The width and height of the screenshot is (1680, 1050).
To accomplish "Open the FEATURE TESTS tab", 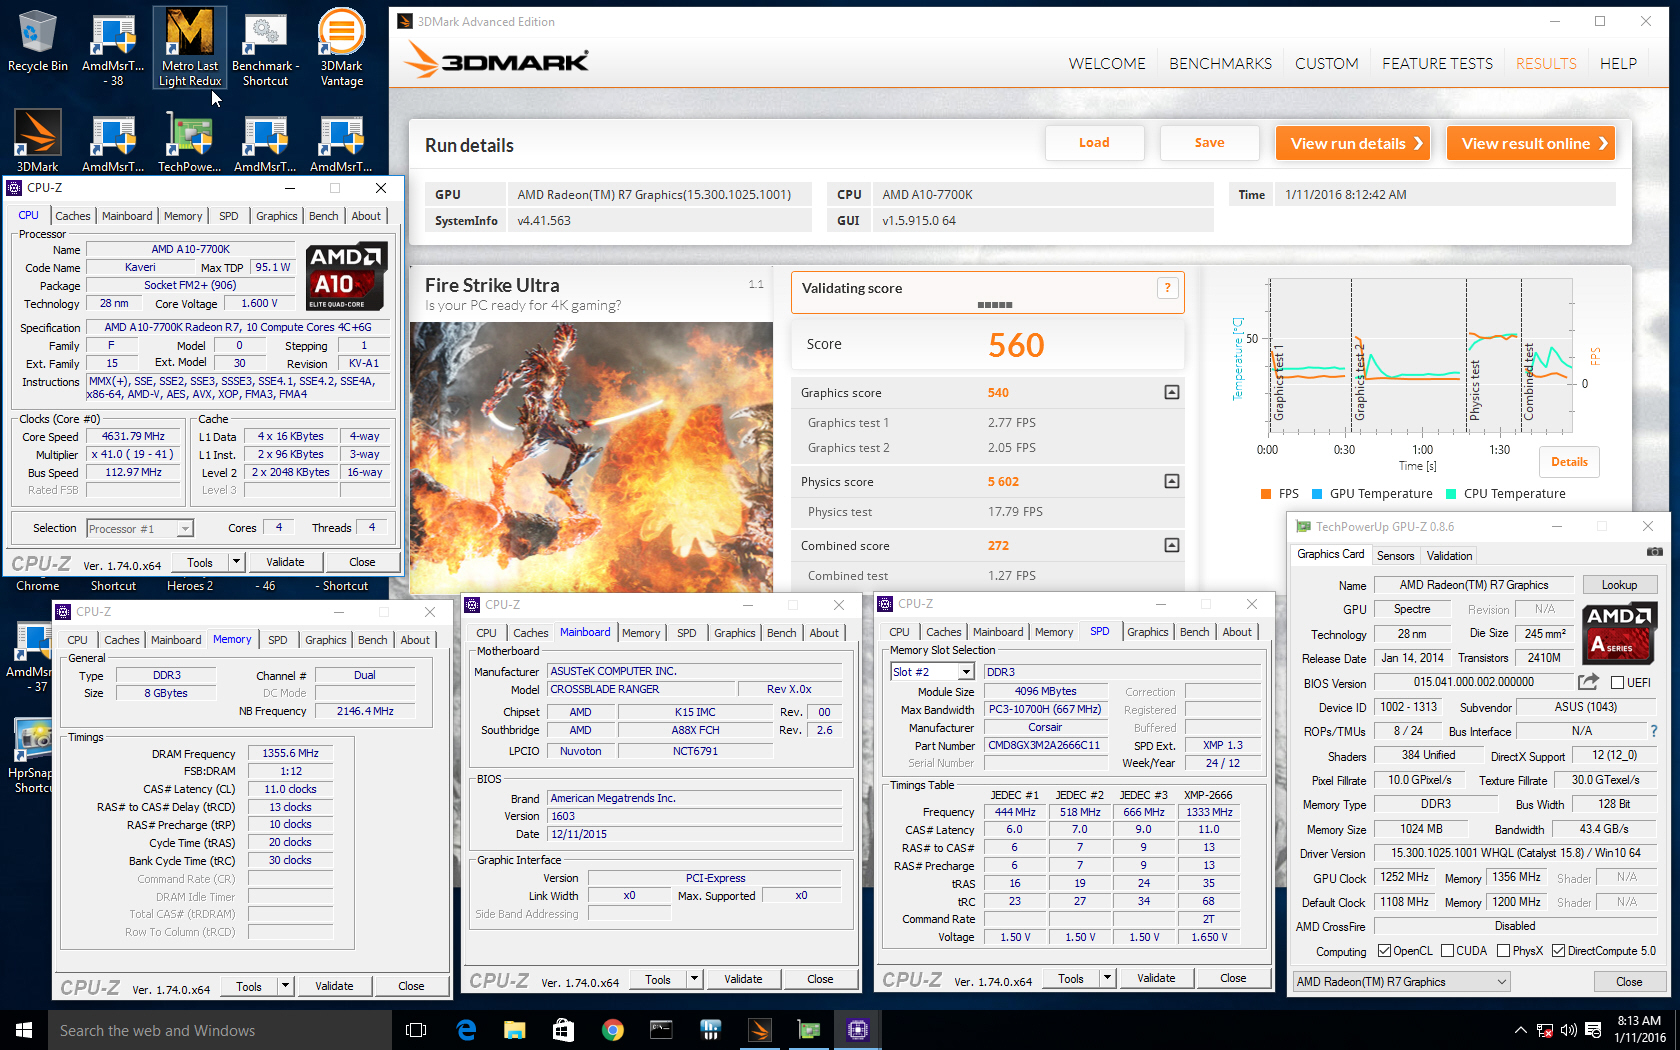I will [1437, 63].
